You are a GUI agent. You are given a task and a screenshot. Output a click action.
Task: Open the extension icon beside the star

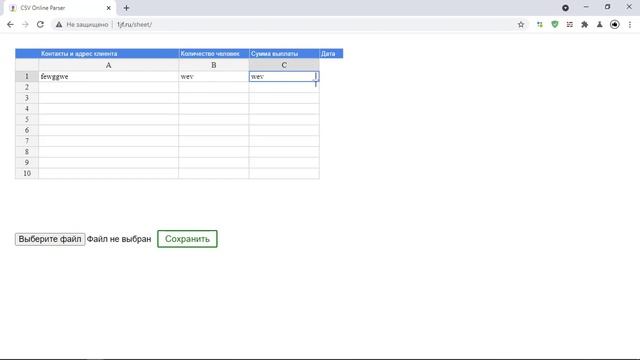point(540,24)
